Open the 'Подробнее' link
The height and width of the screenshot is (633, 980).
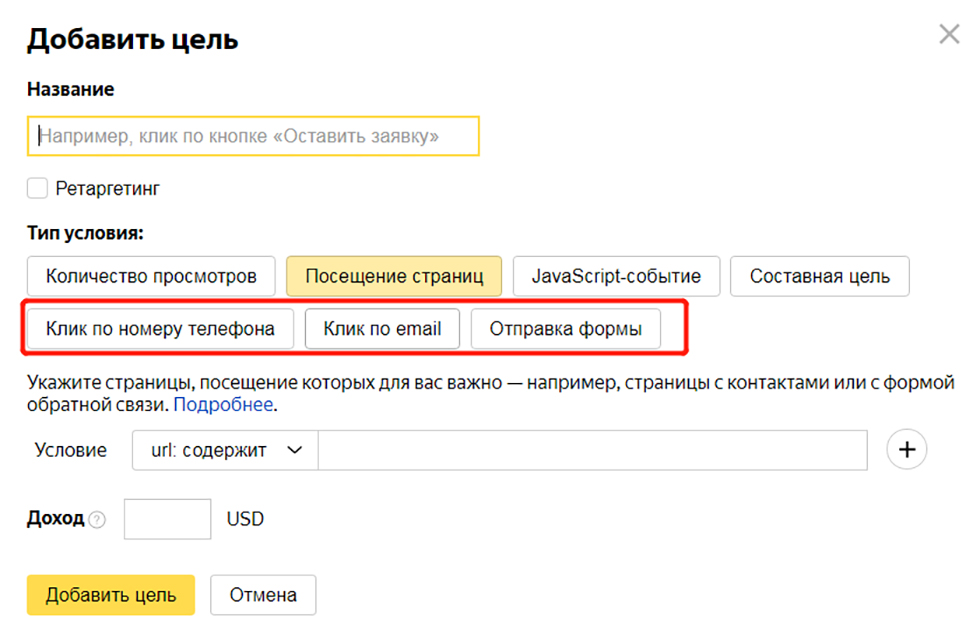[223, 405]
